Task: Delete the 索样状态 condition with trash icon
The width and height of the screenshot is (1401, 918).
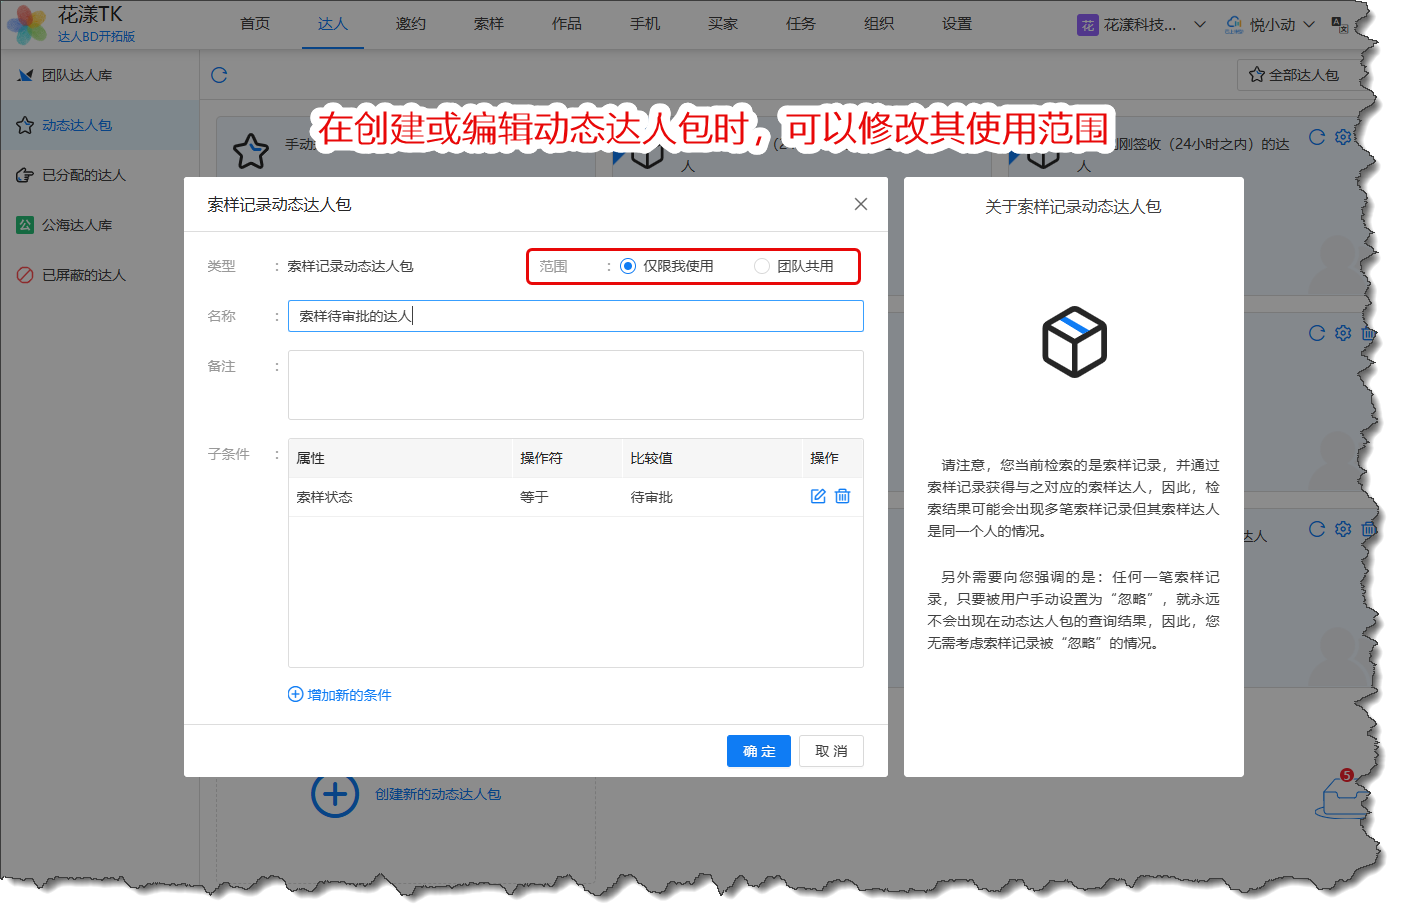Action: click(843, 496)
